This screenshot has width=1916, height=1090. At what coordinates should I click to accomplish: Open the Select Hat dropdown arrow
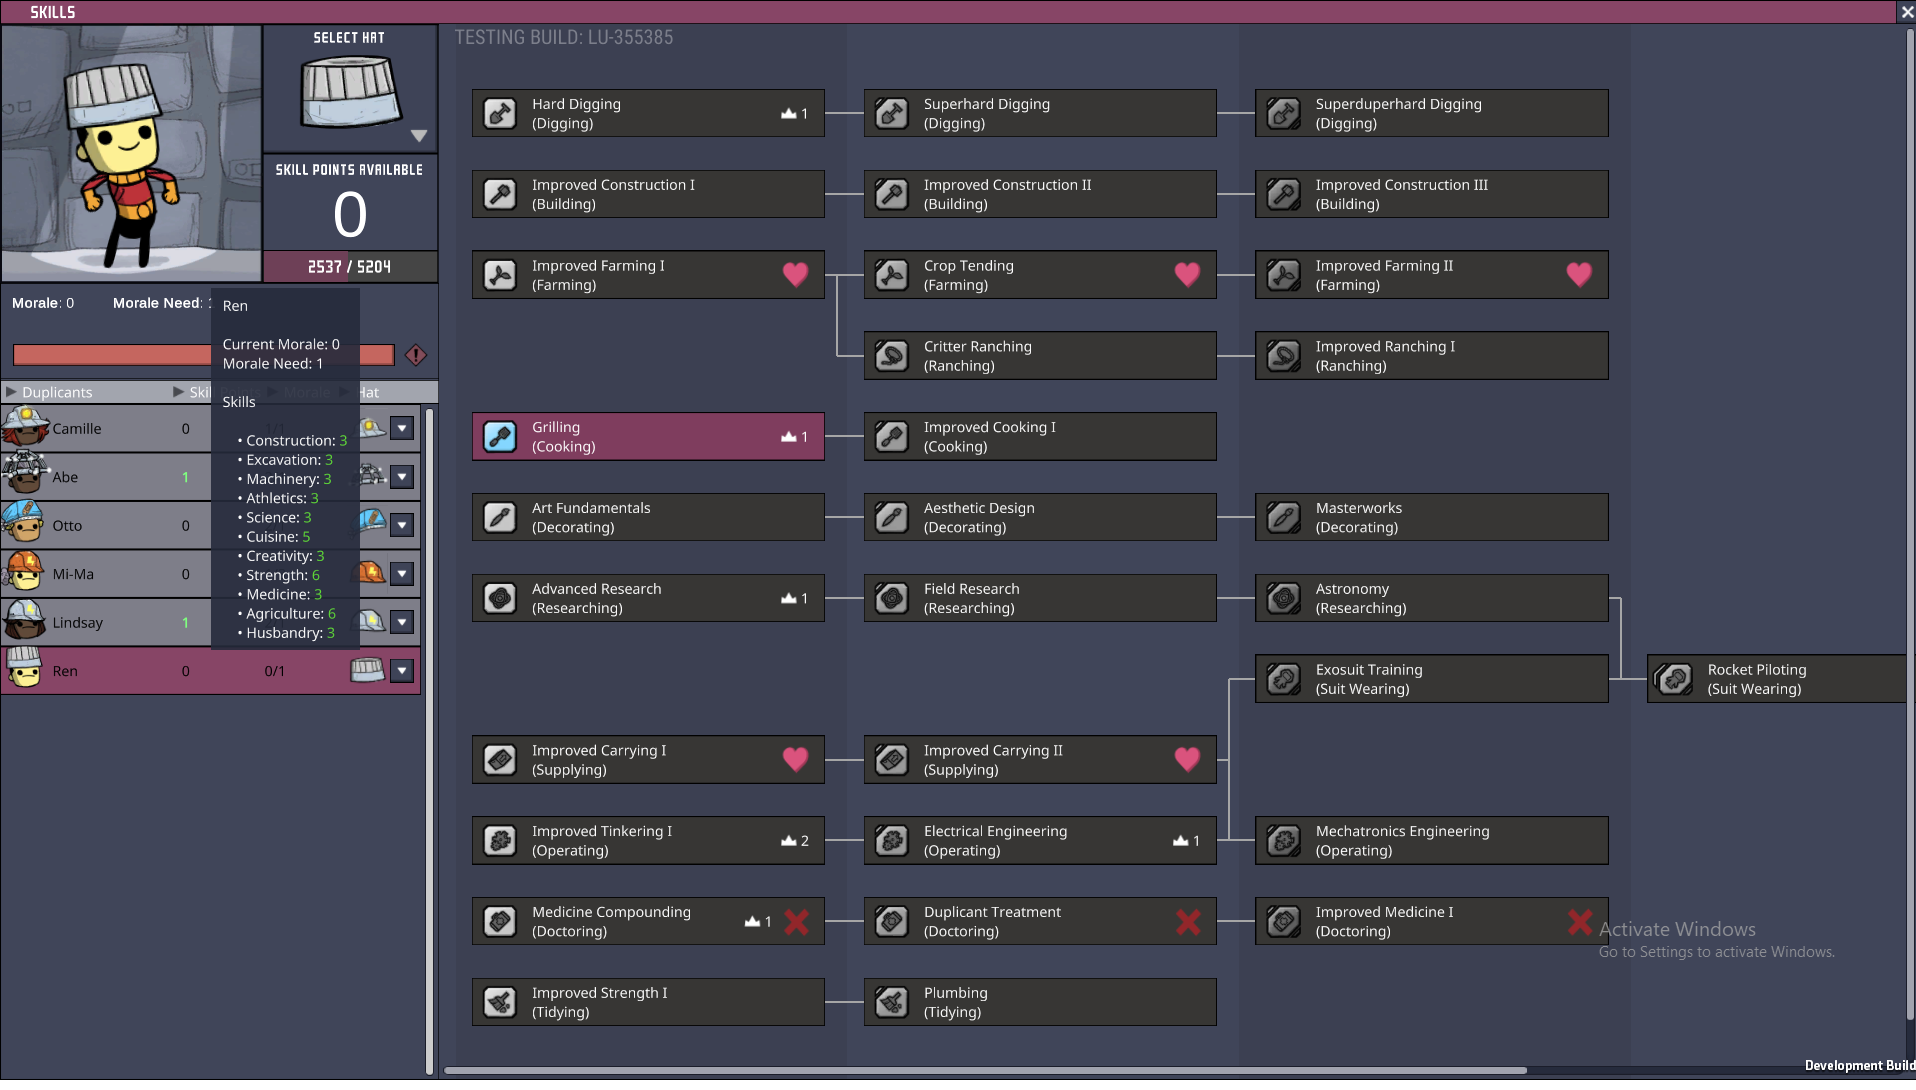pyautogui.click(x=419, y=136)
